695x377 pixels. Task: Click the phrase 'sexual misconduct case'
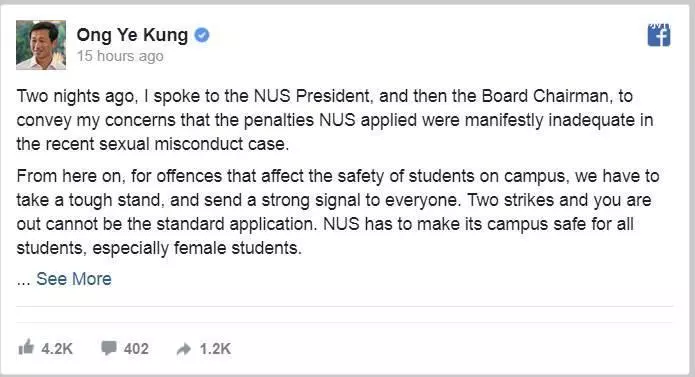pyautogui.click(x=194, y=144)
